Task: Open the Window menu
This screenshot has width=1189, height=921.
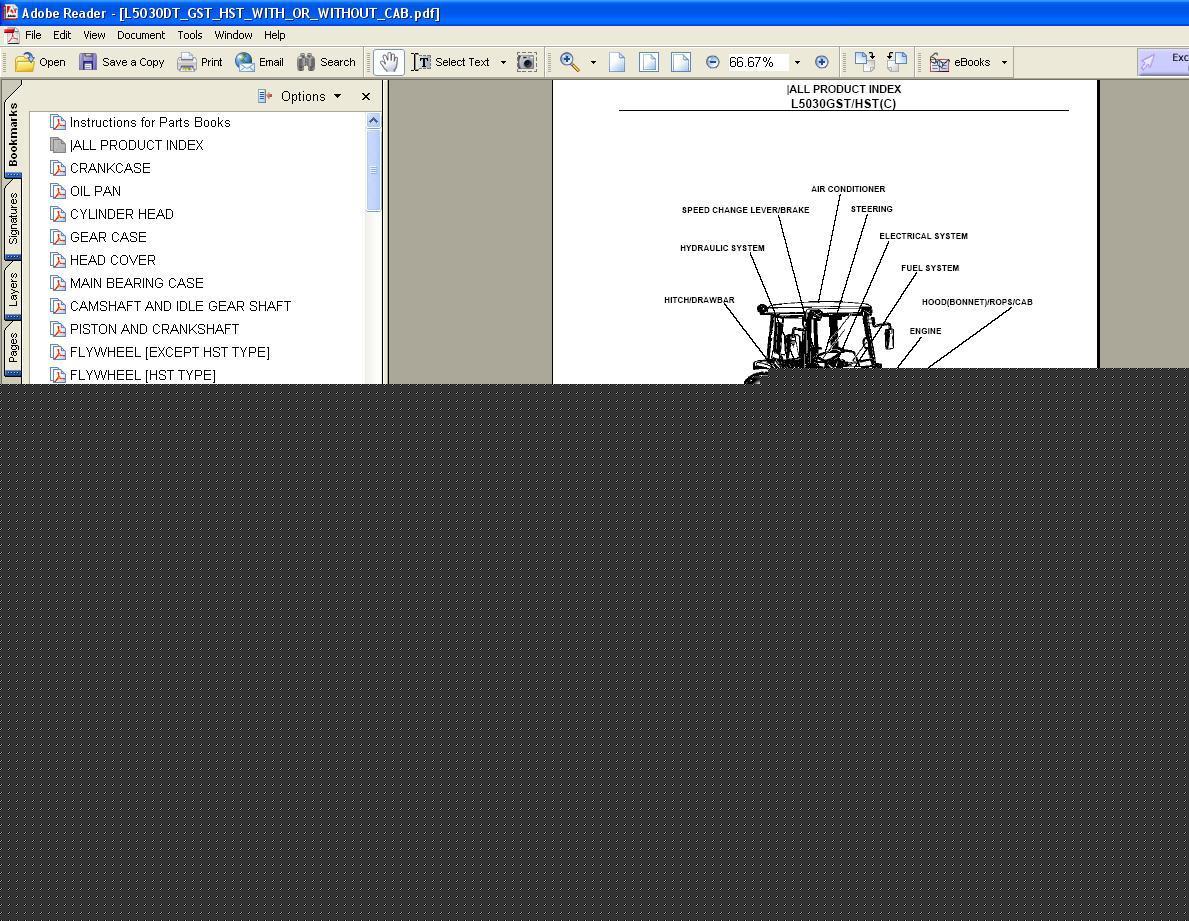Action: point(234,36)
